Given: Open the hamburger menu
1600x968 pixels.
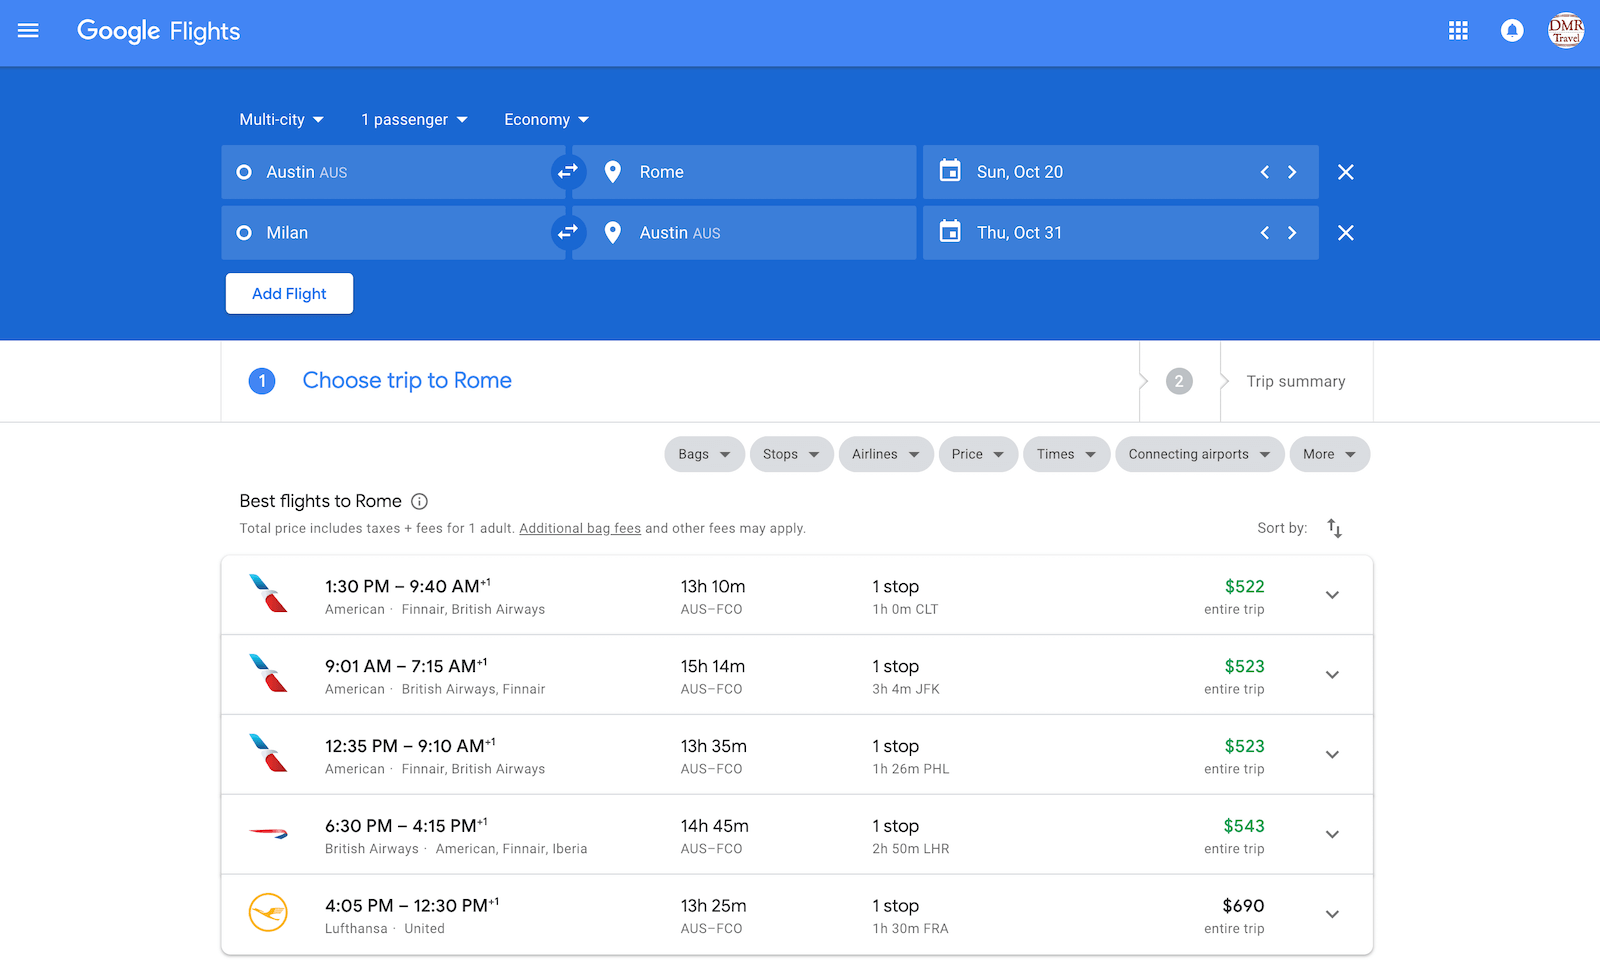Looking at the screenshot, I should tap(28, 31).
